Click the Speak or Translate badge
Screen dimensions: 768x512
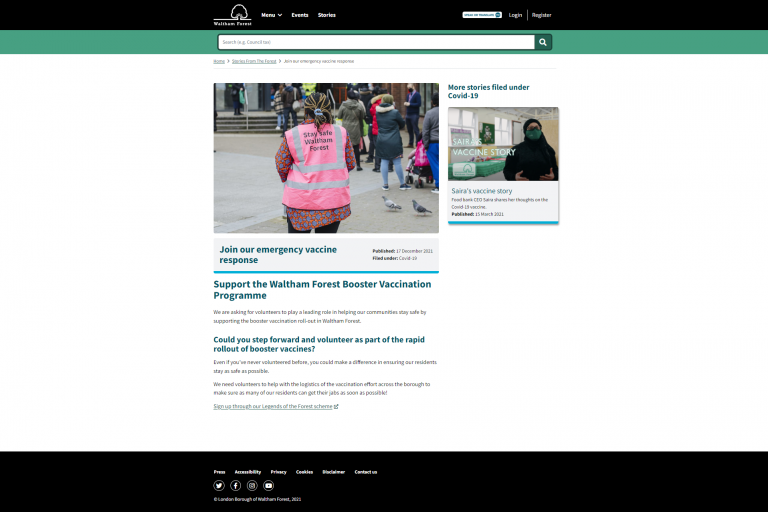482,15
